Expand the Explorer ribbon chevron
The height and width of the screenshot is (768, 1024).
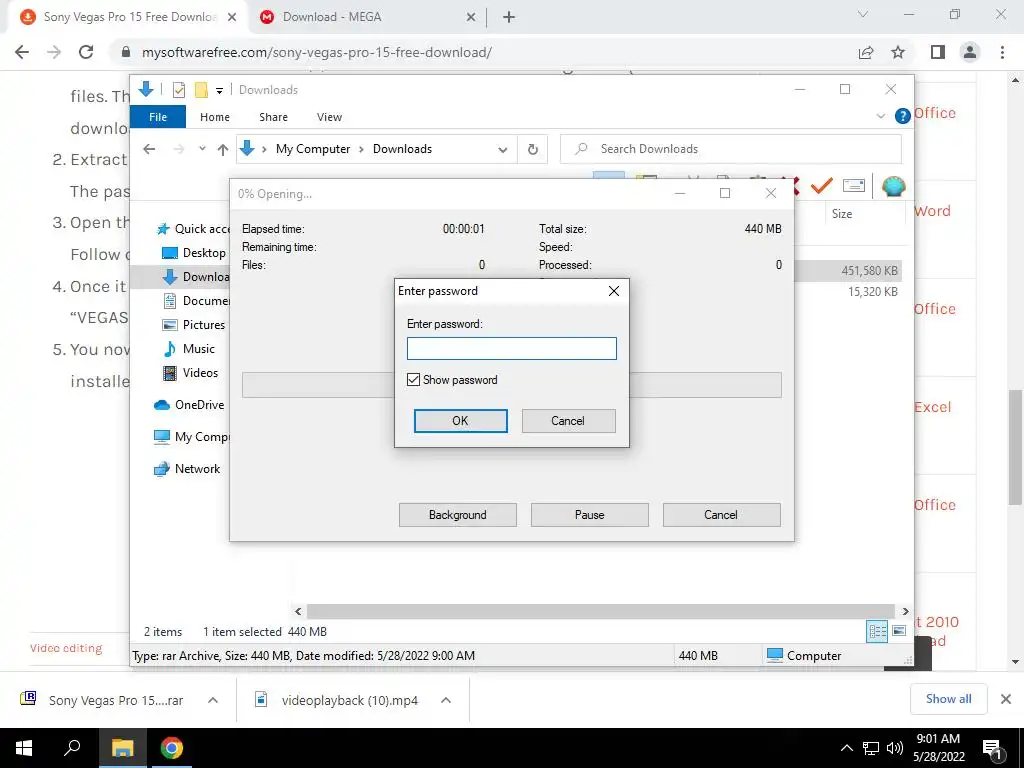tap(880, 116)
